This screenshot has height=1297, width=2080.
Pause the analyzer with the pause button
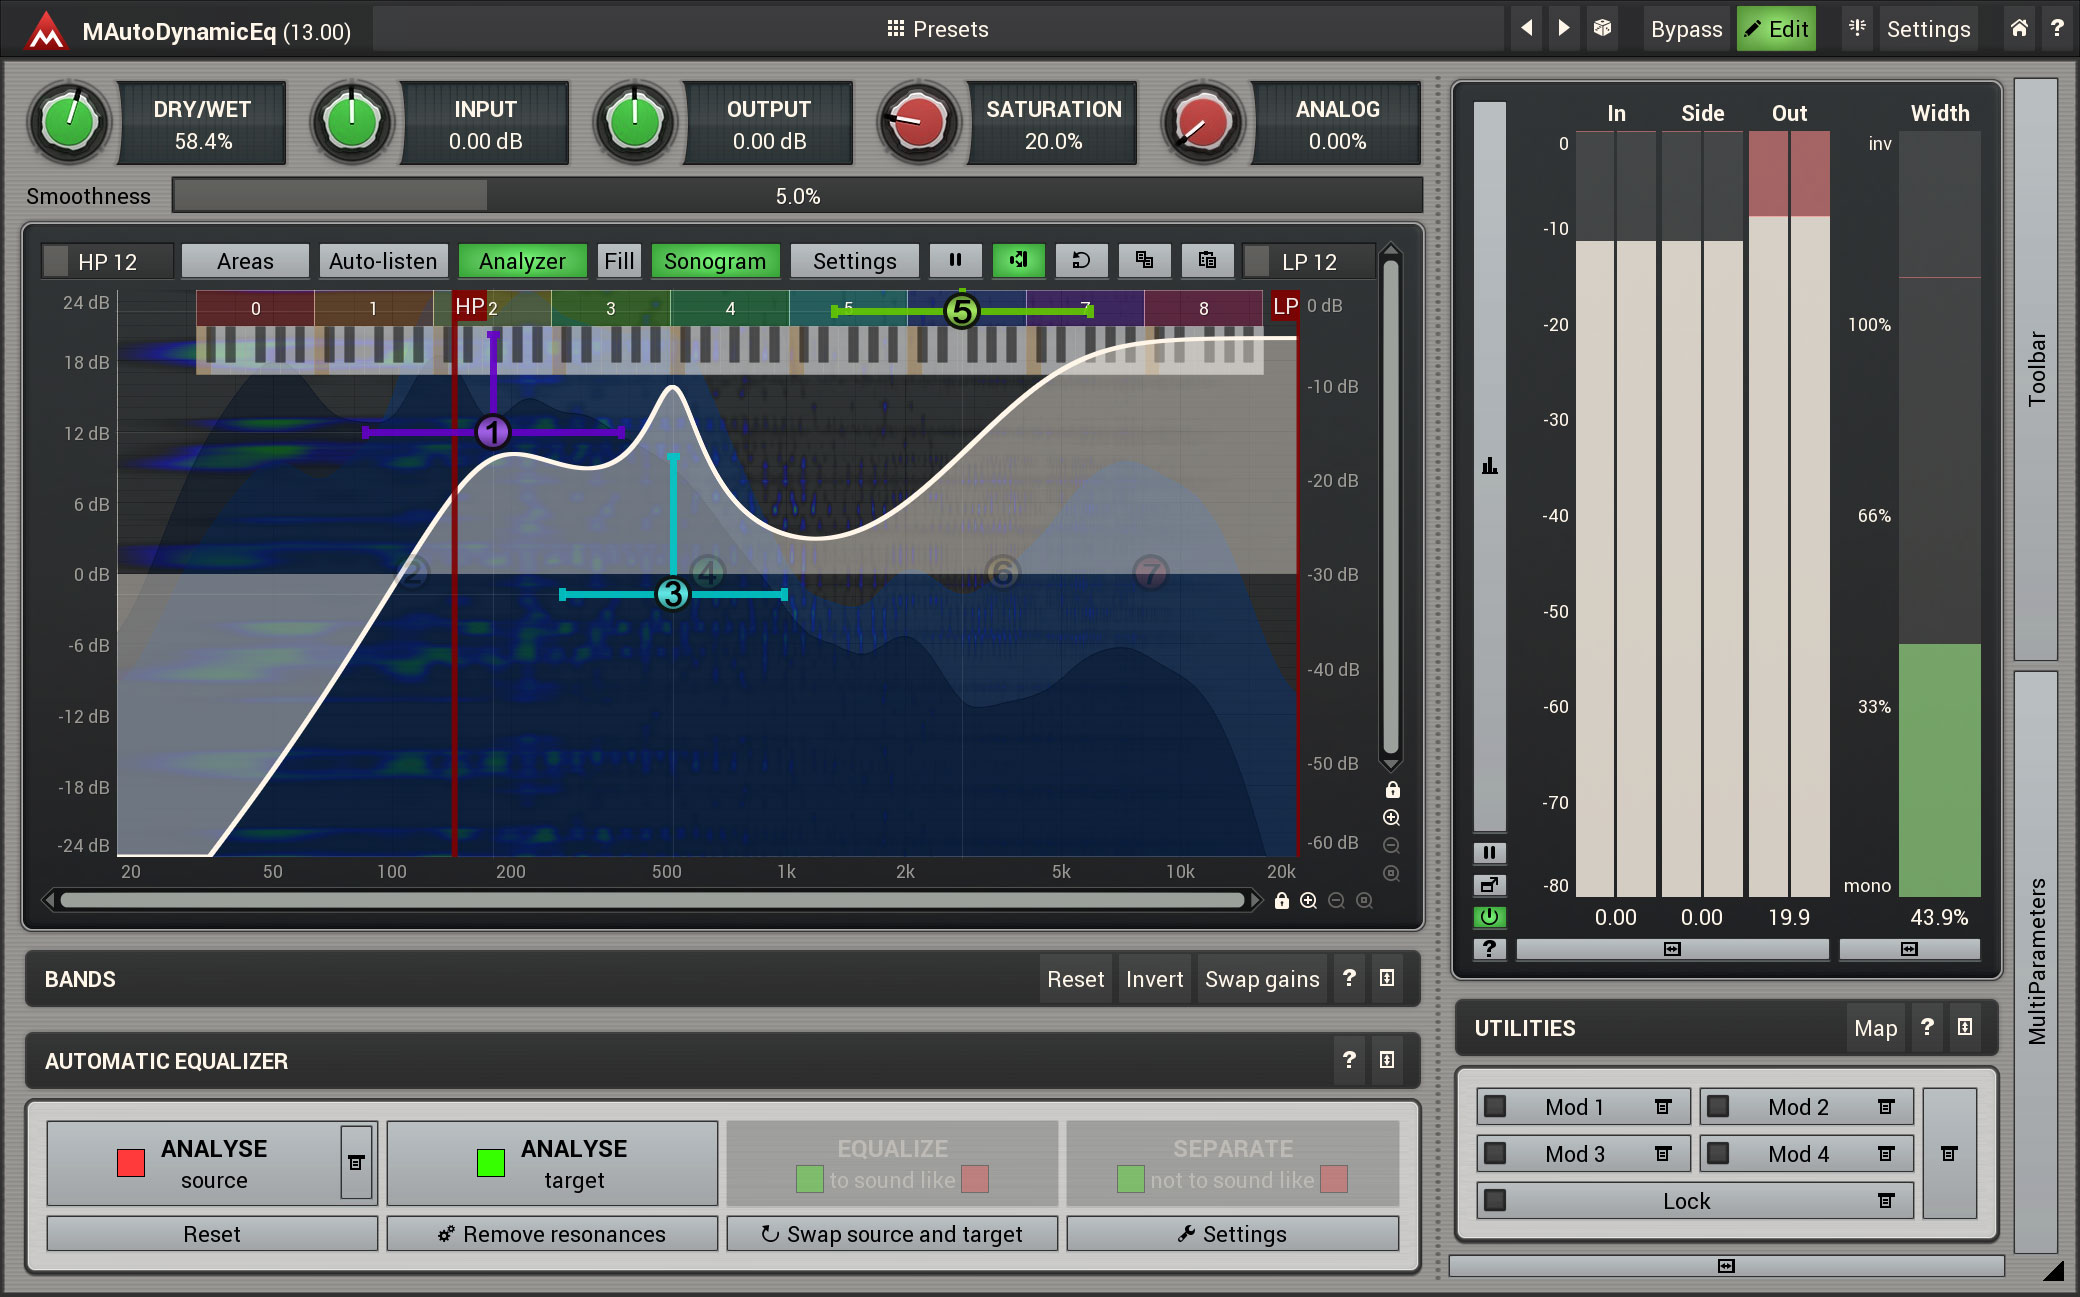pos(955,261)
